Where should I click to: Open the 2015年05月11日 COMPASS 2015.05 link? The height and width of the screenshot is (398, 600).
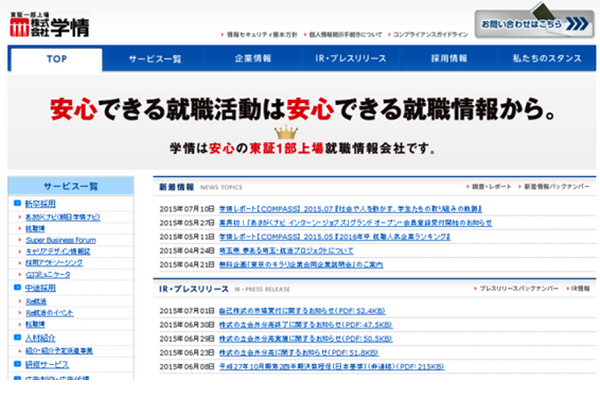coord(335,237)
